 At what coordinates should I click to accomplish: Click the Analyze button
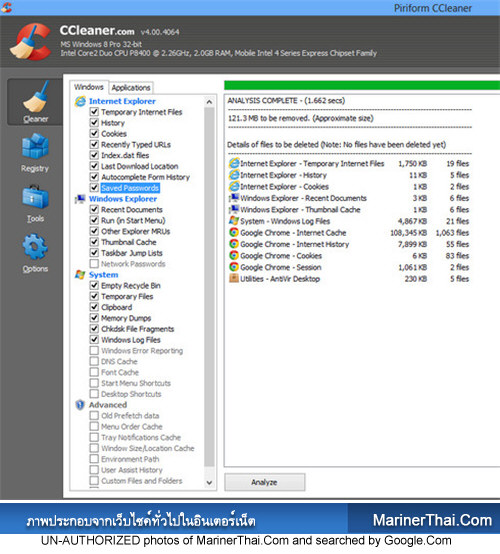point(265,482)
